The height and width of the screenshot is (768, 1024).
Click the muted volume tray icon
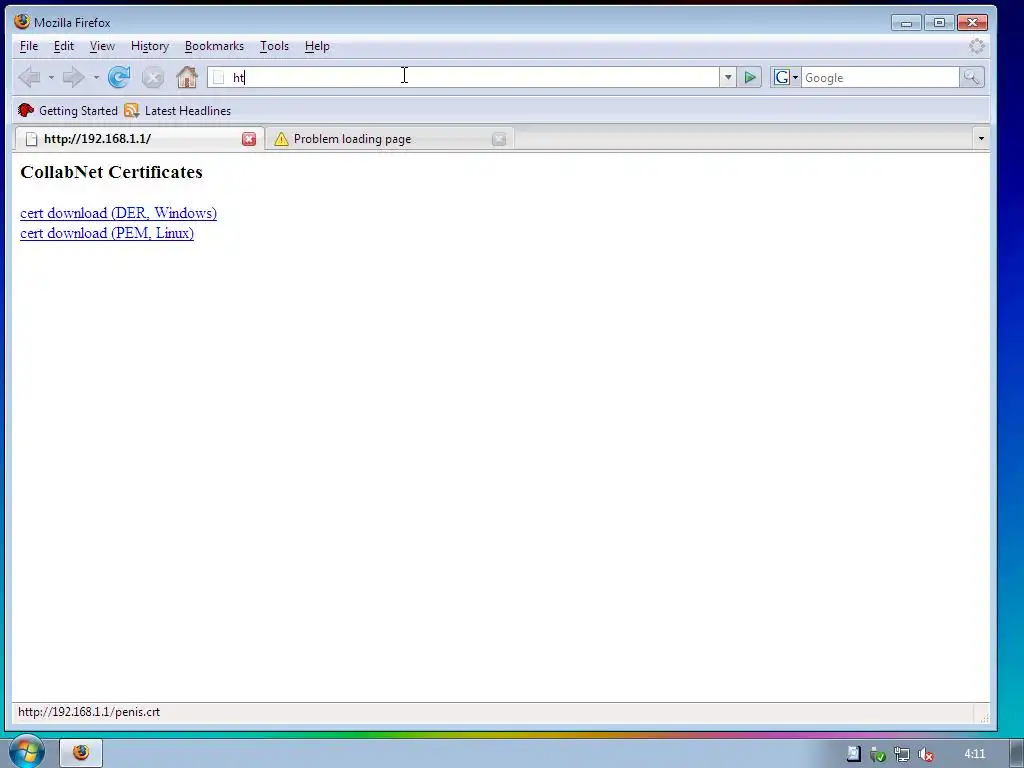tap(925, 754)
